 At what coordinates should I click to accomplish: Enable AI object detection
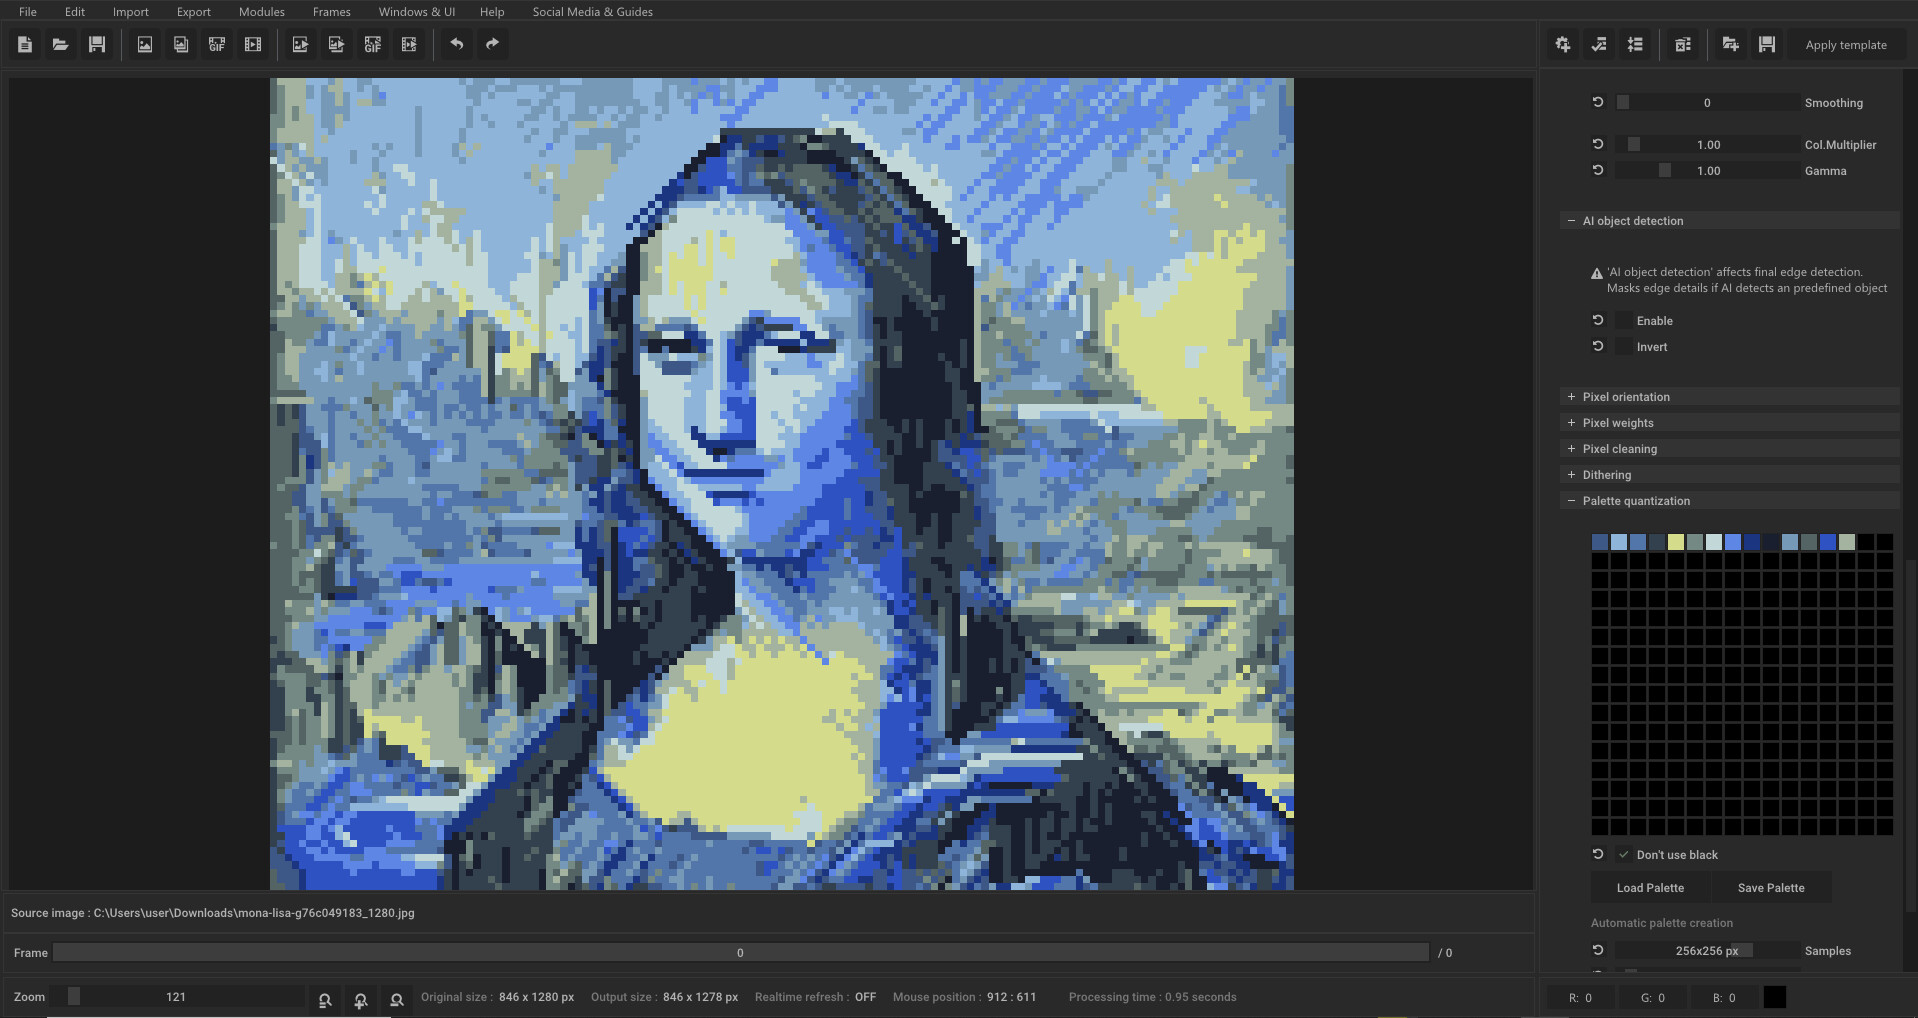1624,320
